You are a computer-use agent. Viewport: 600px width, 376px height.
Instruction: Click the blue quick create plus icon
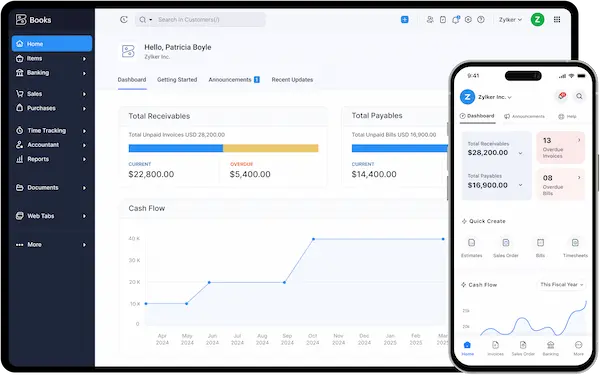404,20
